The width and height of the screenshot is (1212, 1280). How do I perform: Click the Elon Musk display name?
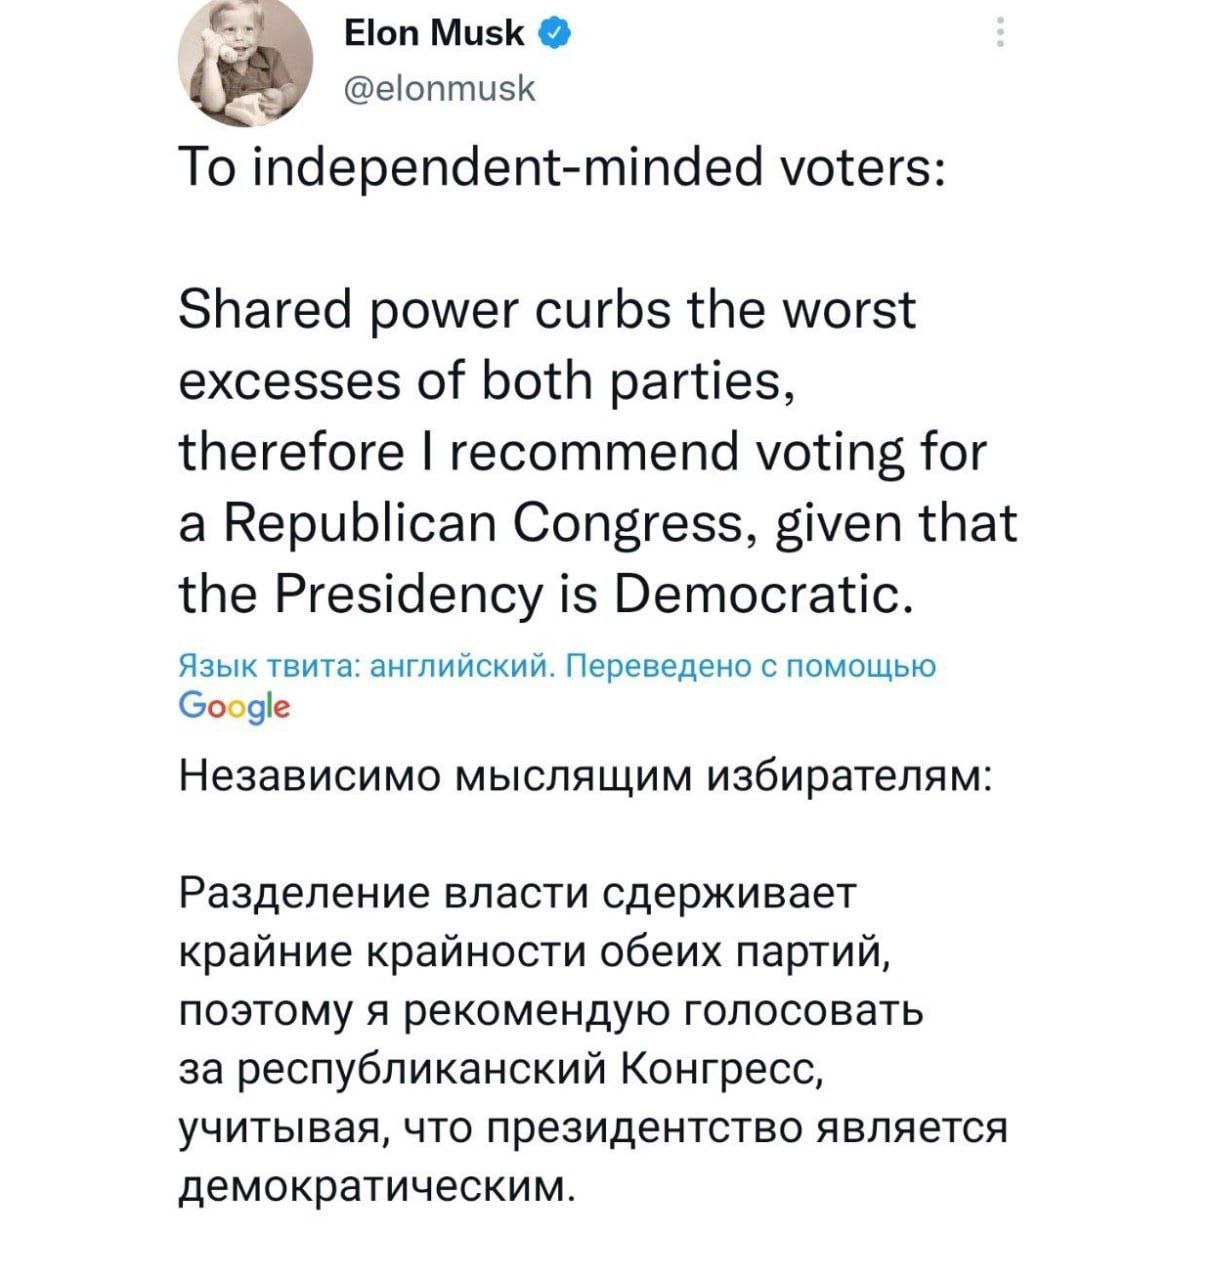tap(433, 36)
